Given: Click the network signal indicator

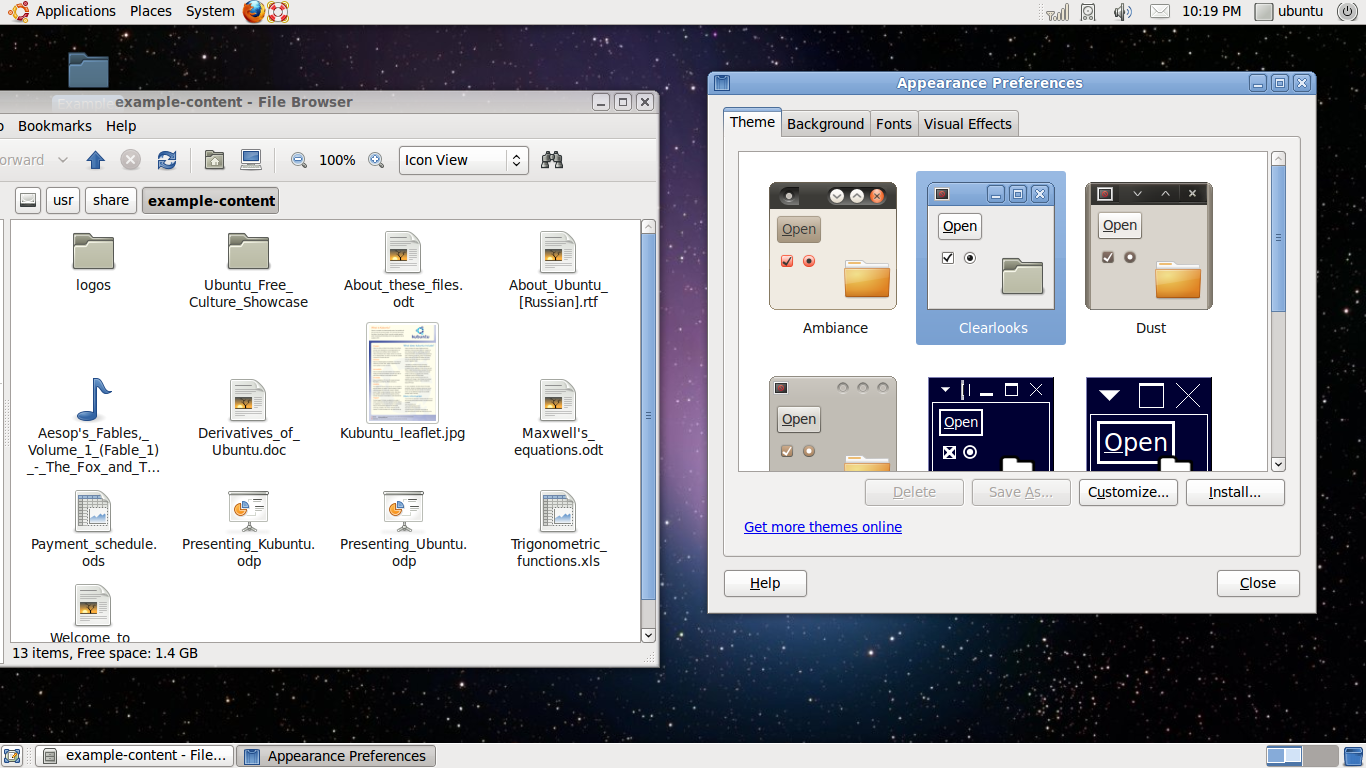Looking at the screenshot, I should coord(1057,12).
